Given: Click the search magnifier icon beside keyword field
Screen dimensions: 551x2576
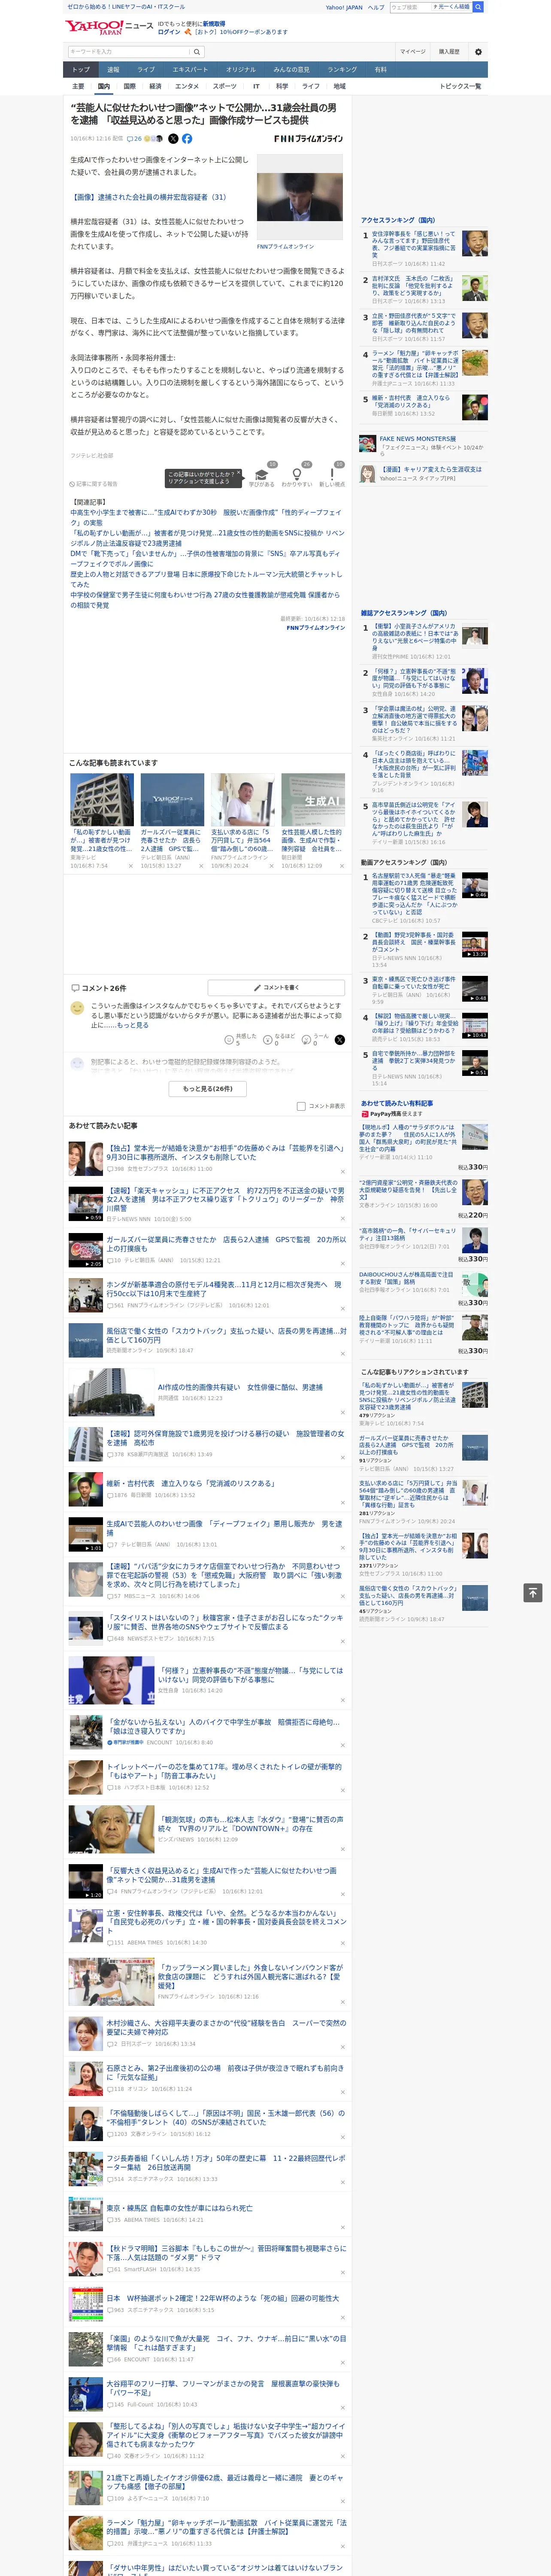Looking at the screenshot, I should coord(198,51).
